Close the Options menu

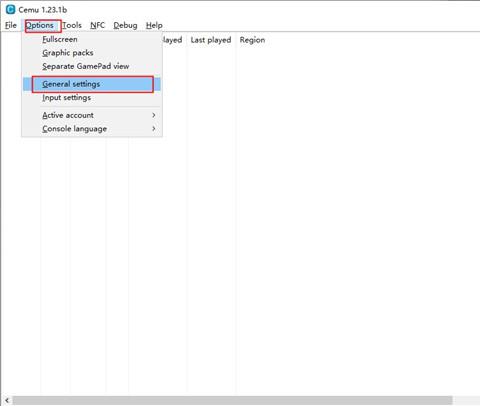pos(40,25)
